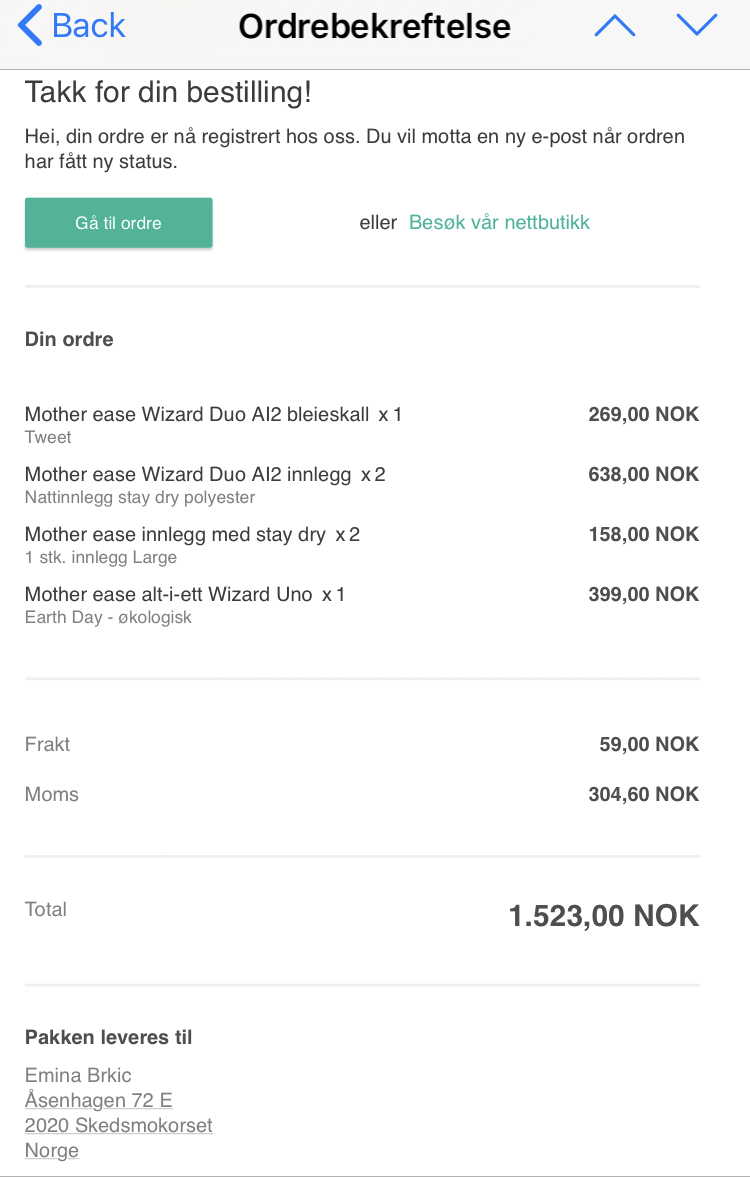The height and width of the screenshot is (1177, 750).
Task: Go to previous message with up arrow
Action: click(615, 26)
